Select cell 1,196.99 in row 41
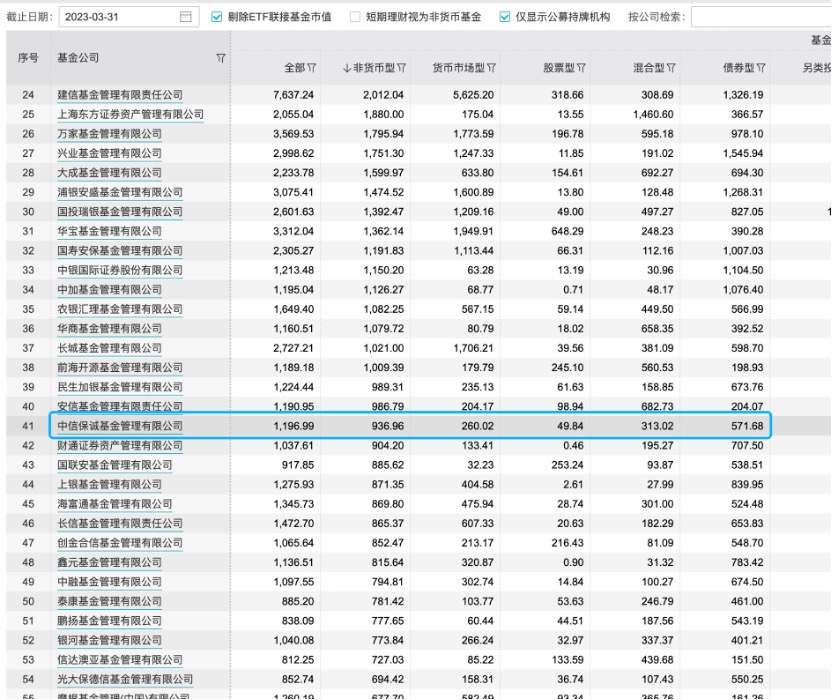The width and height of the screenshot is (832, 700). click(x=293, y=426)
